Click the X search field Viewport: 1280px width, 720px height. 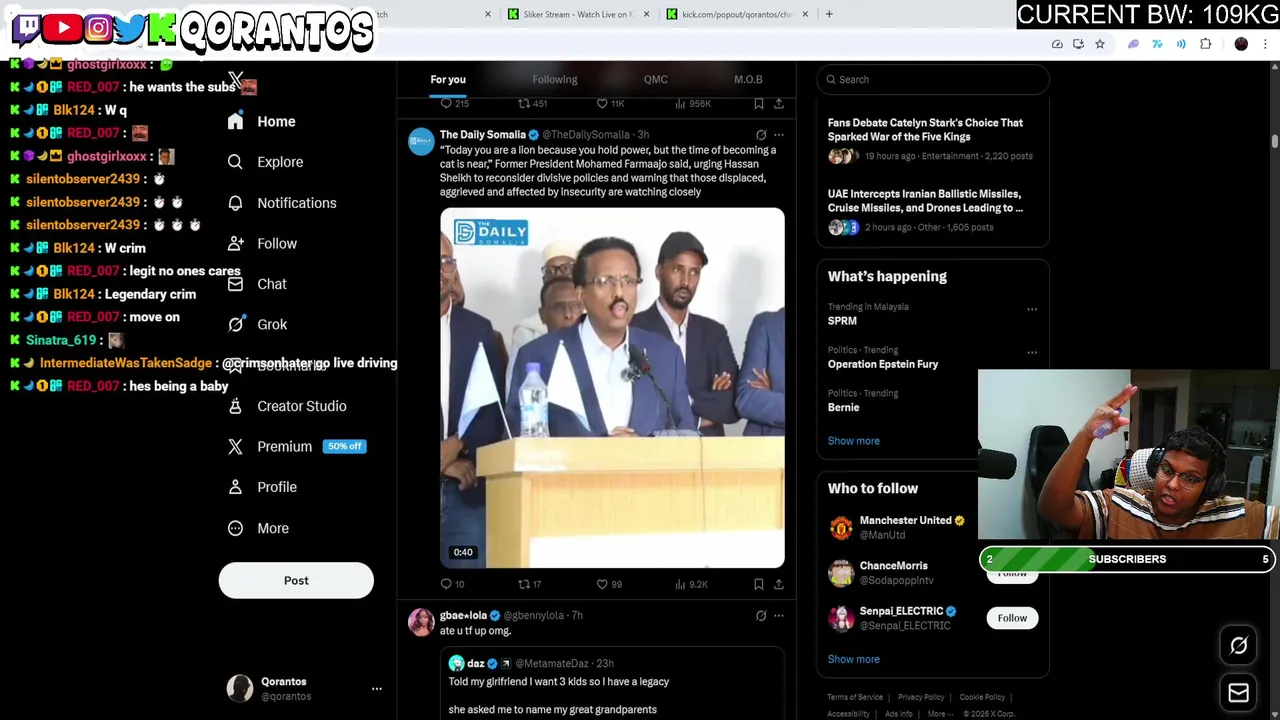(x=932, y=80)
